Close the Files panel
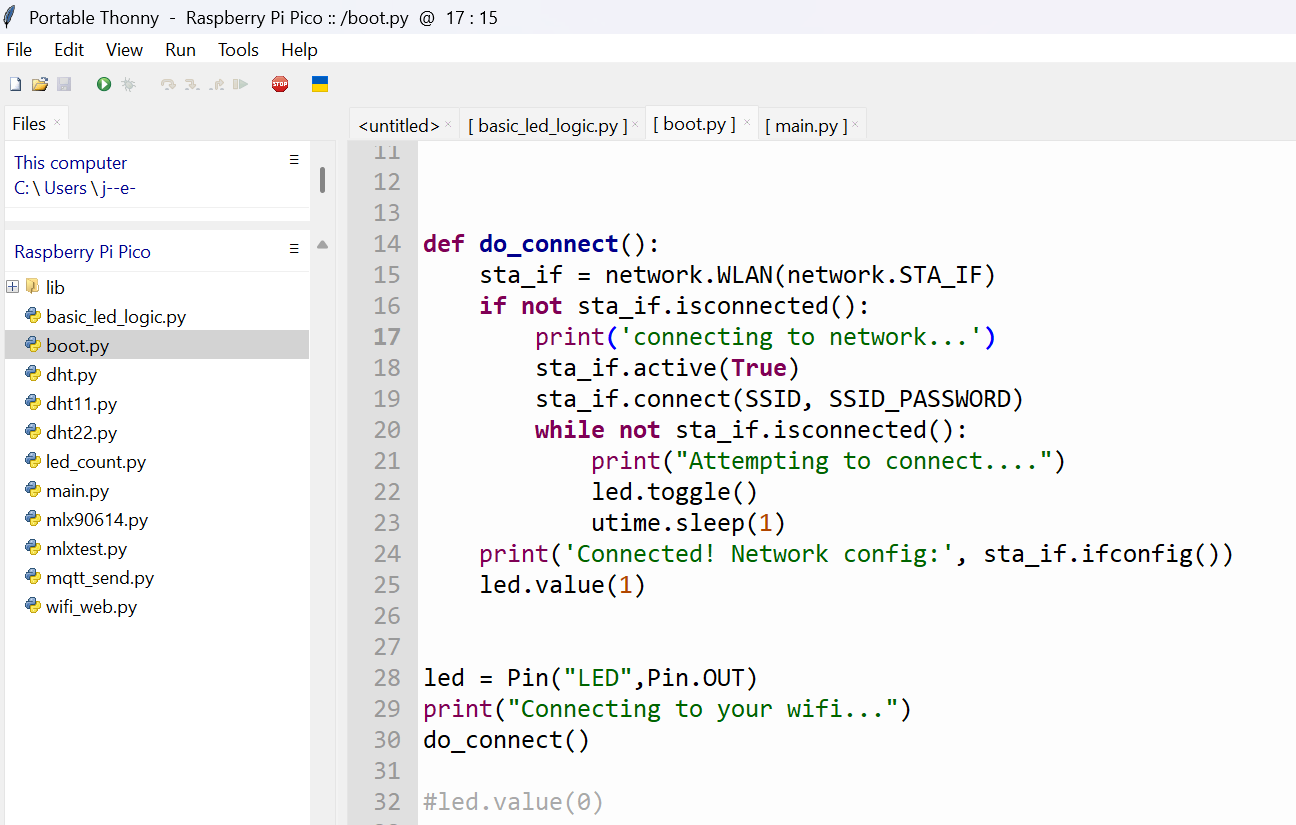 [x=57, y=122]
